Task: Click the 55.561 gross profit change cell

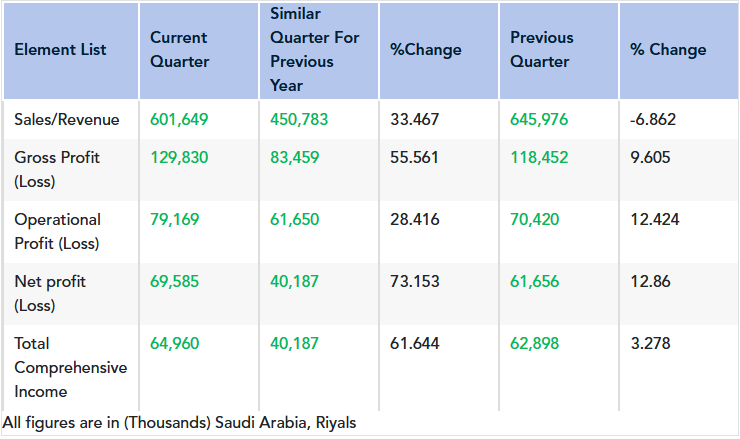Action: pos(414,158)
